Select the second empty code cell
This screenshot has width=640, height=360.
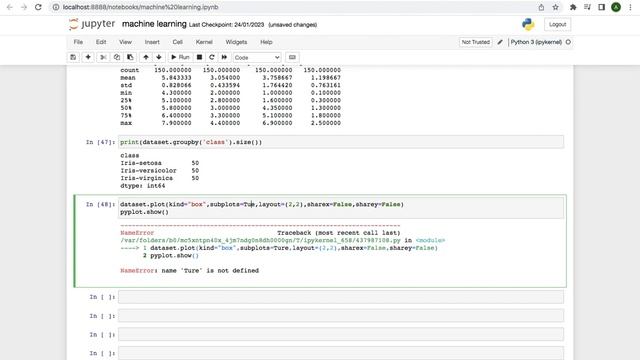click(x=341, y=316)
